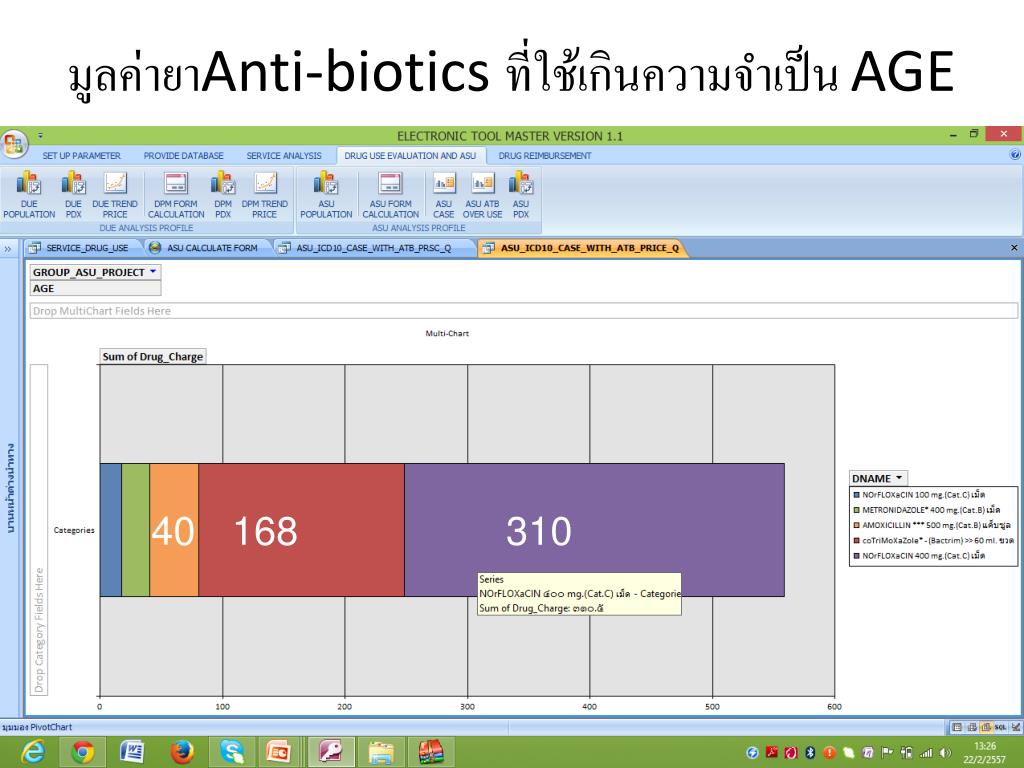Switch to PROVIDE DATABASE ribbon tab

(184, 155)
